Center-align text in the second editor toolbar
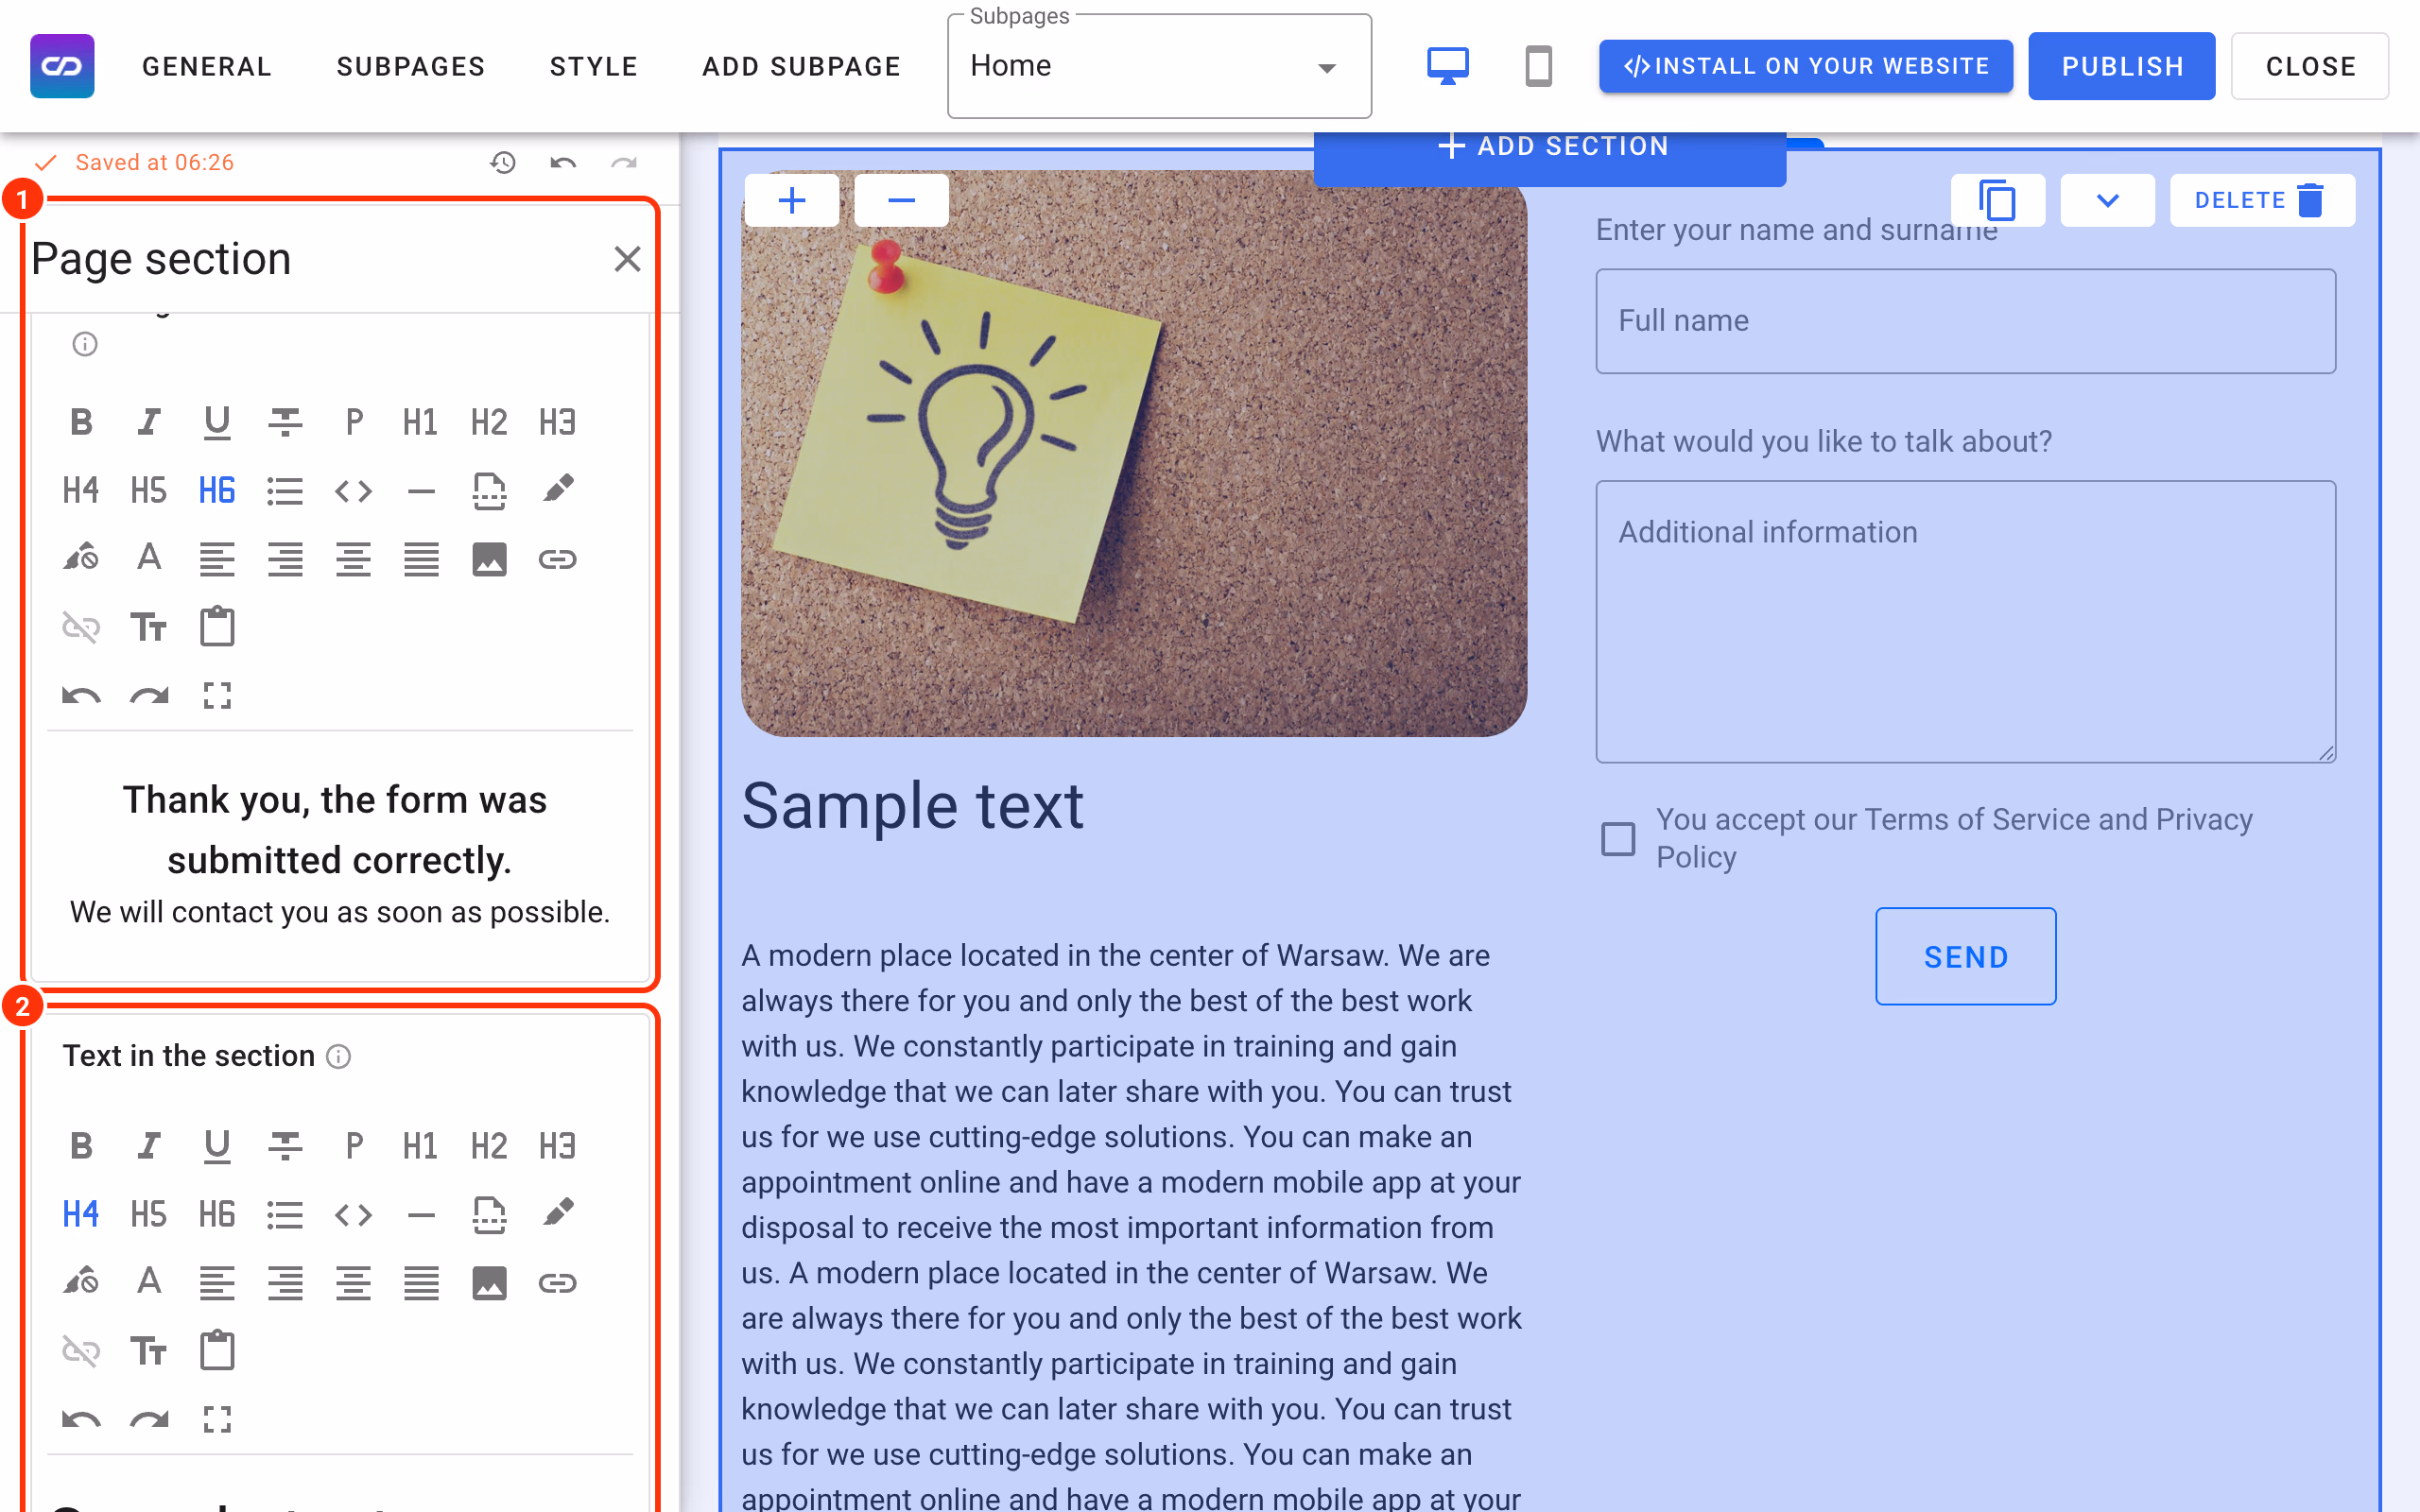The image size is (2420, 1512). click(353, 1283)
